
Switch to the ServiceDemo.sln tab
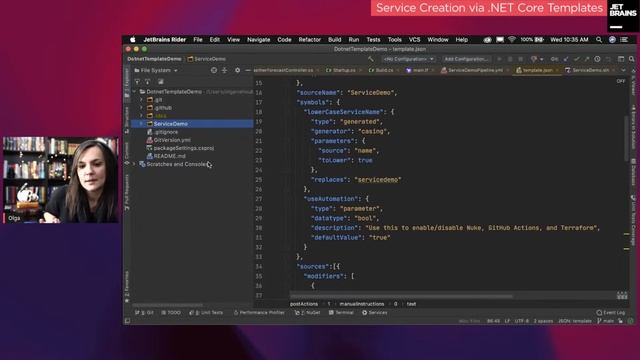point(590,70)
